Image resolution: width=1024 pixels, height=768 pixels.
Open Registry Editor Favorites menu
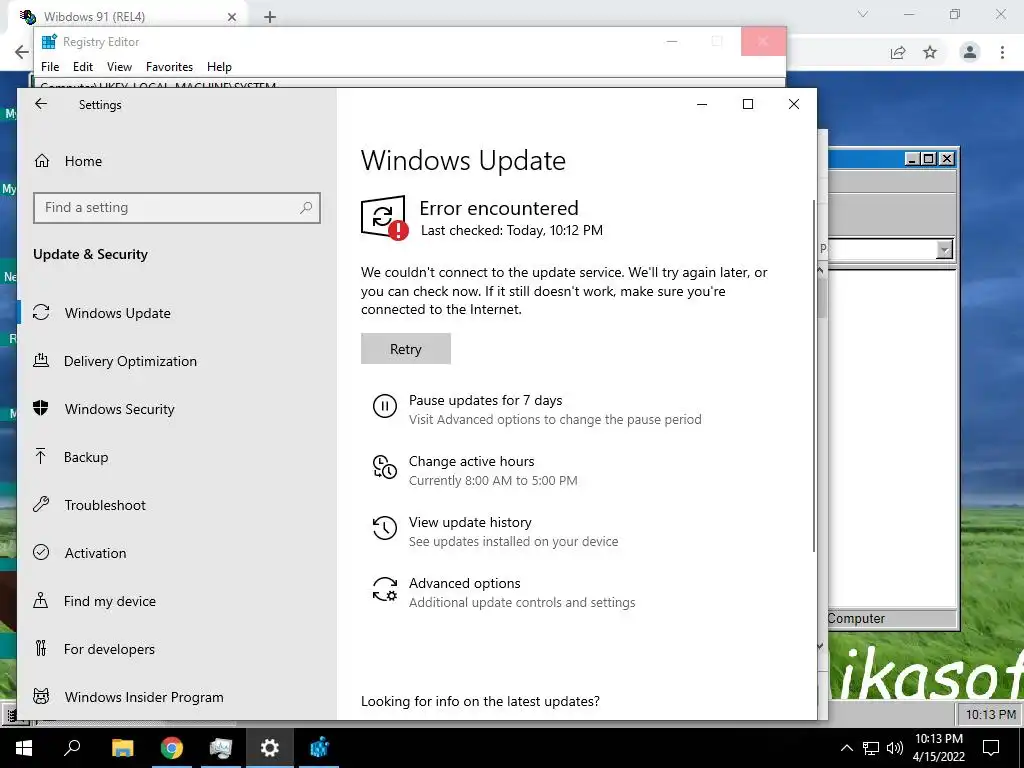[169, 67]
